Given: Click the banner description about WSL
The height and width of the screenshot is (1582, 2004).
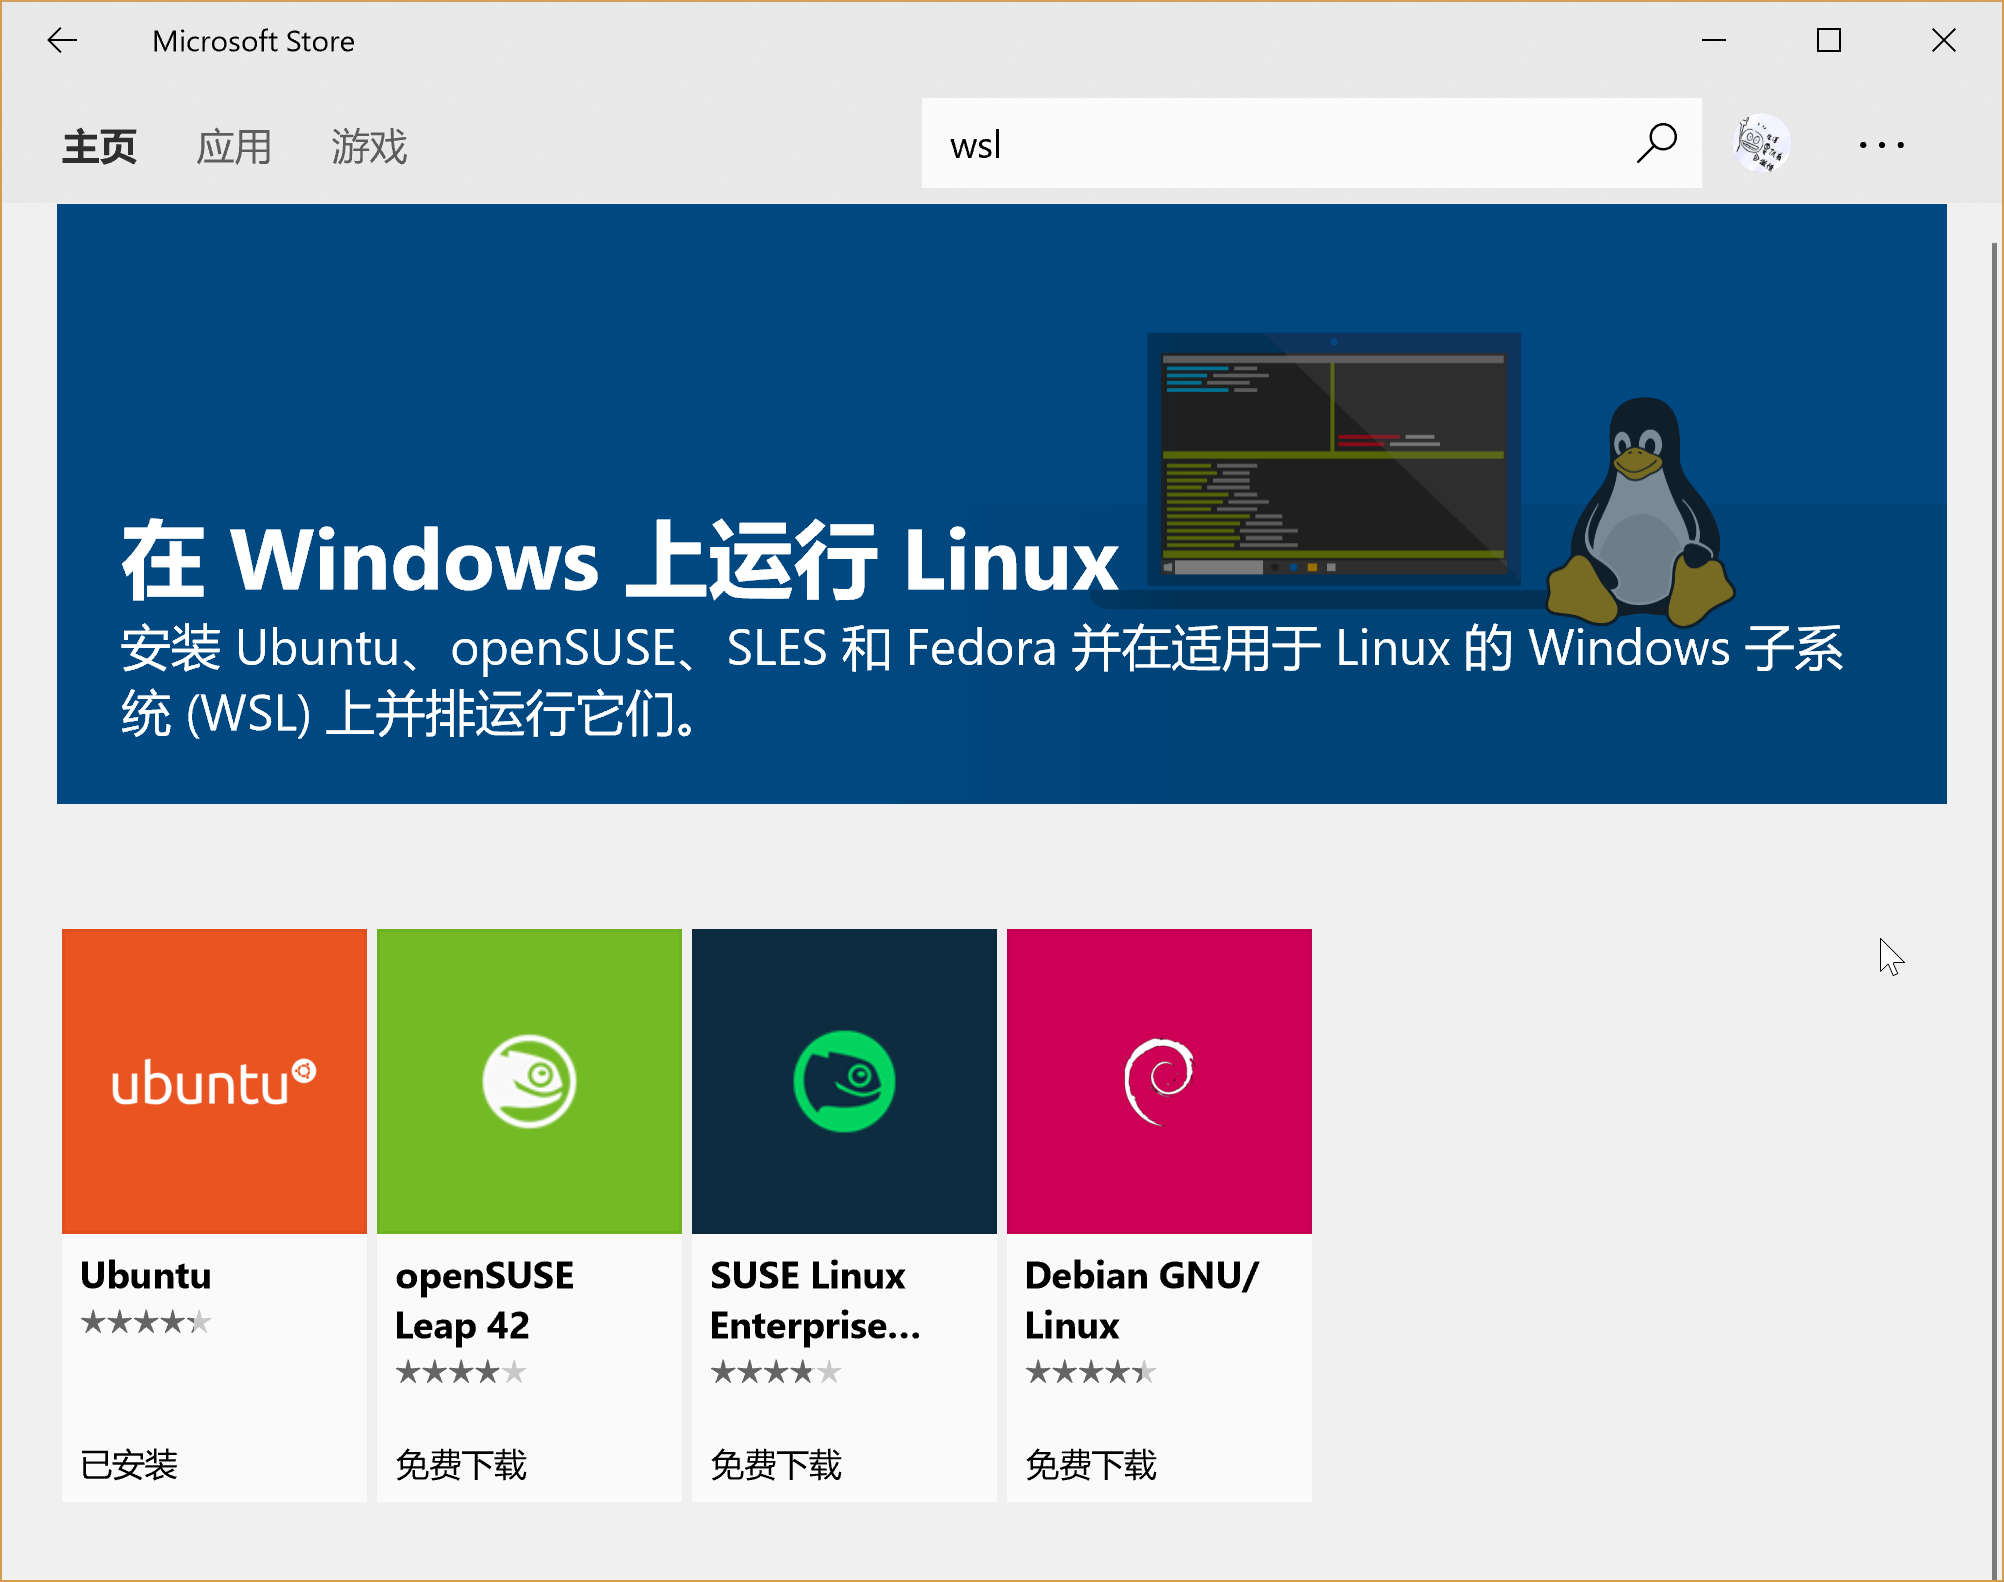Looking at the screenshot, I should point(981,681).
